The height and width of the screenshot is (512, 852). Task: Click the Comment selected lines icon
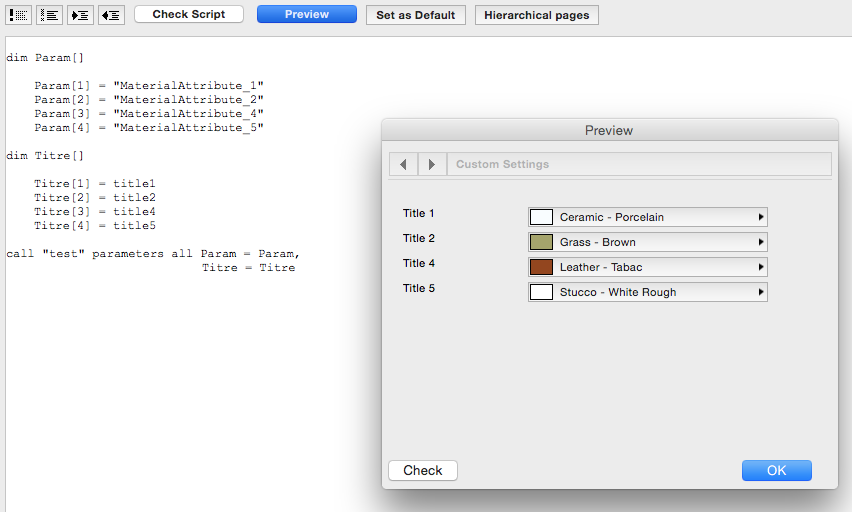(x=19, y=15)
